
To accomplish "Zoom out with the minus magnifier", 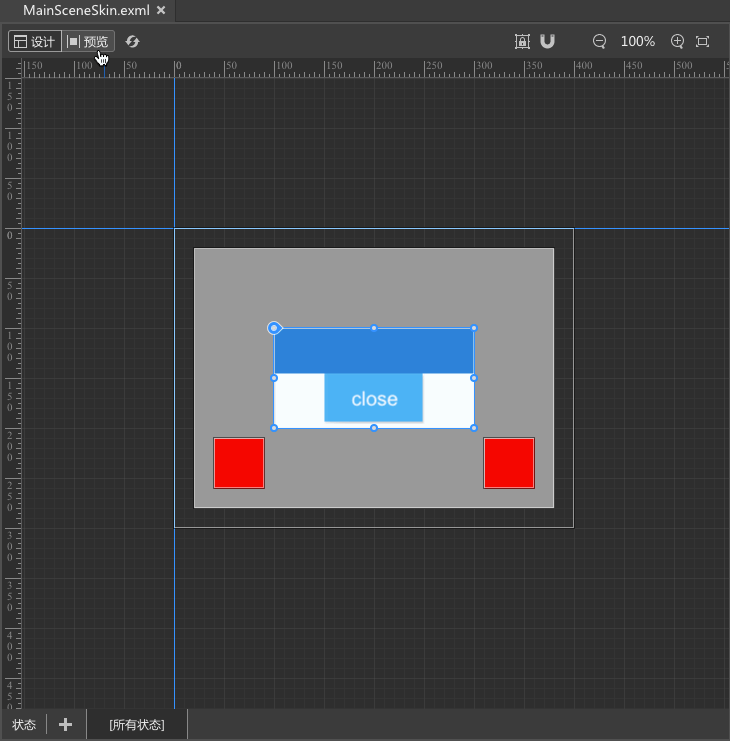I will (x=599, y=42).
